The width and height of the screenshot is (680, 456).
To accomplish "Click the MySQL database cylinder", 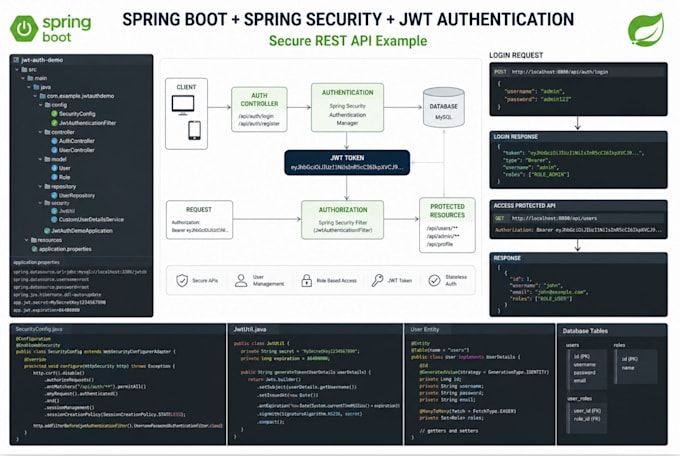I will point(444,107).
